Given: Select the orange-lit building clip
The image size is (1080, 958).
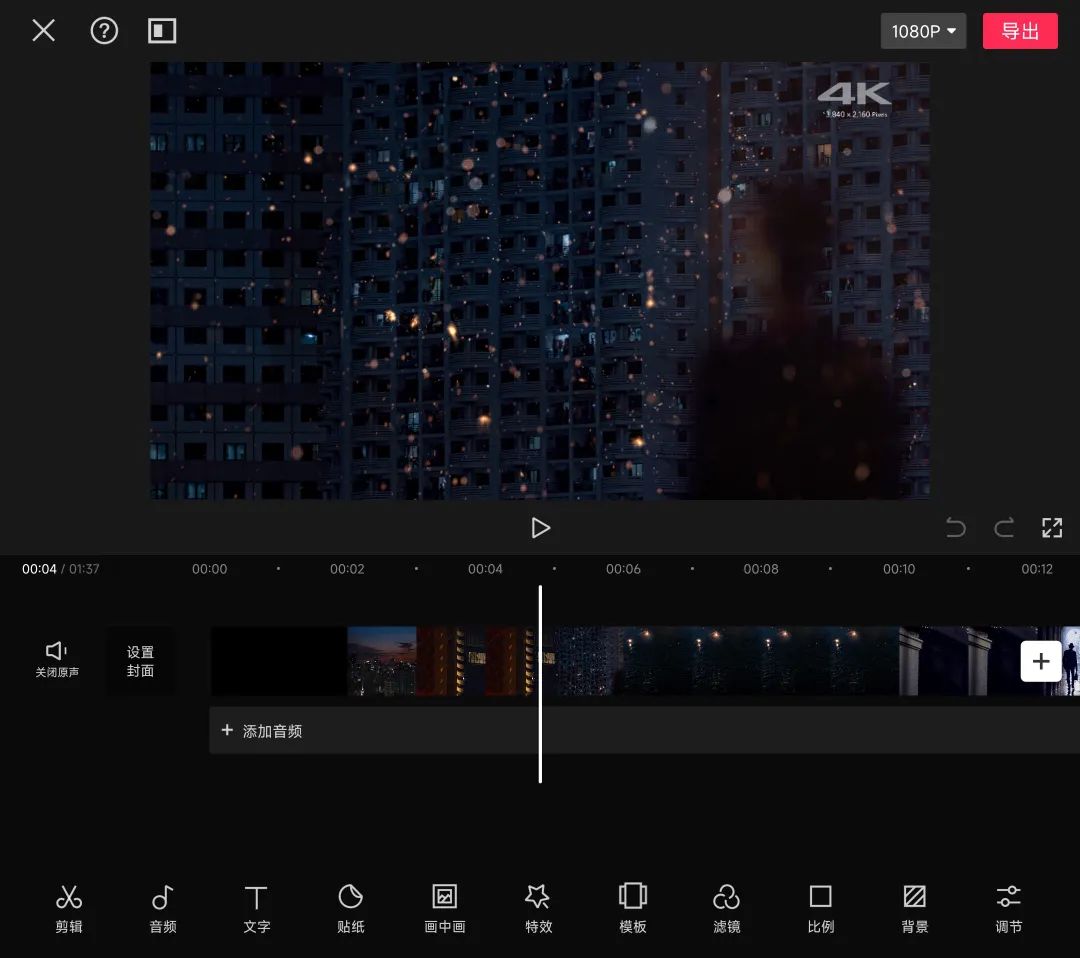Looking at the screenshot, I should (479, 660).
